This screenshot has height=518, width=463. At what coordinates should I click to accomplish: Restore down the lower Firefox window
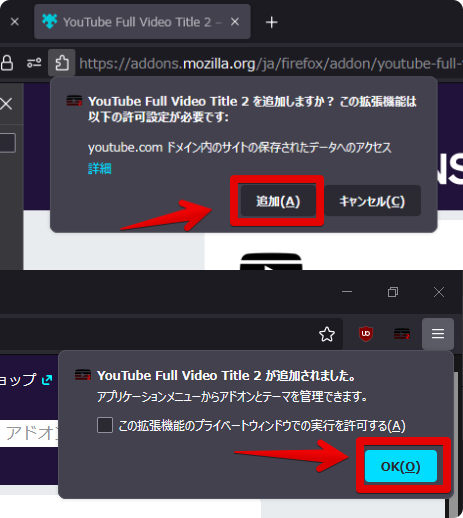pyautogui.click(x=393, y=292)
